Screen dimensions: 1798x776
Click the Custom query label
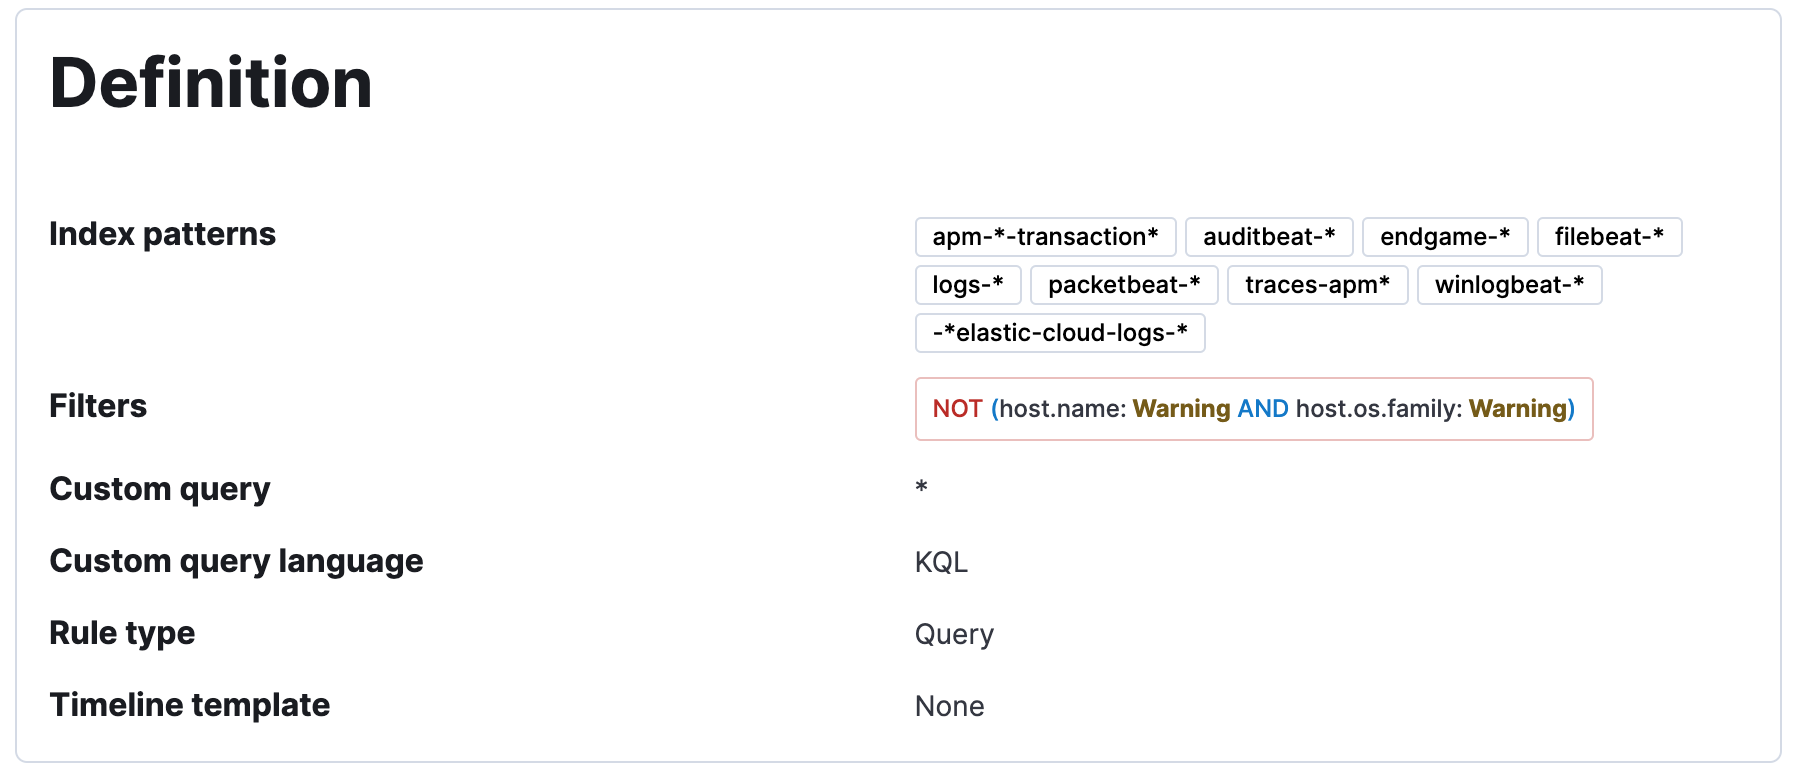(x=160, y=490)
